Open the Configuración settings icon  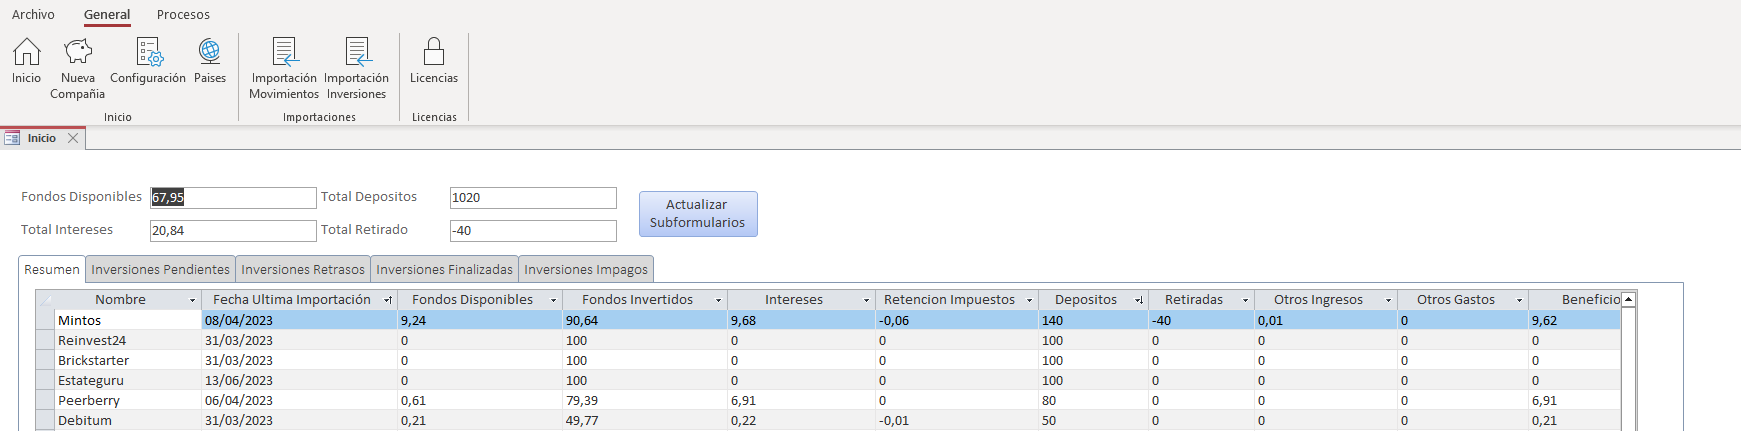click(x=149, y=52)
